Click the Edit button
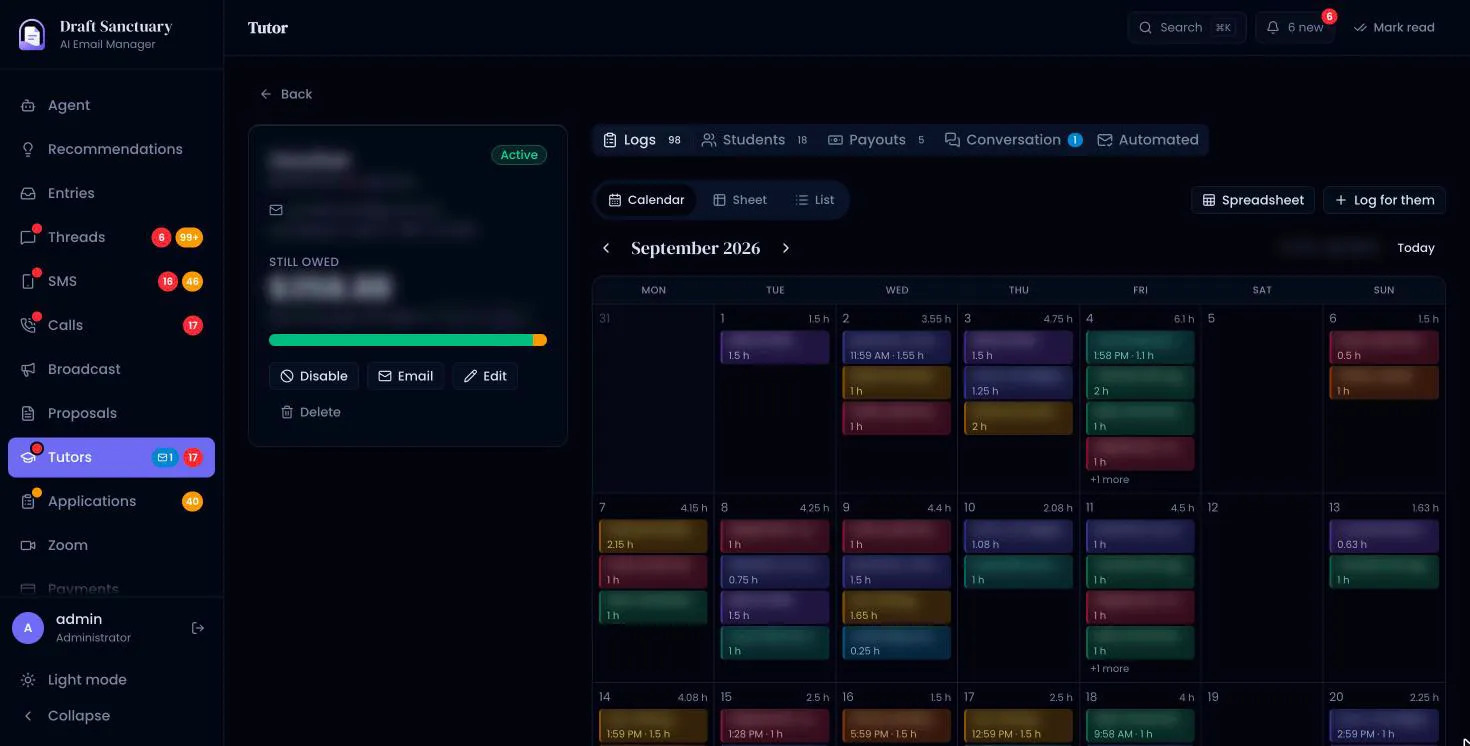Viewport: 1470px width, 746px height. [485, 376]
